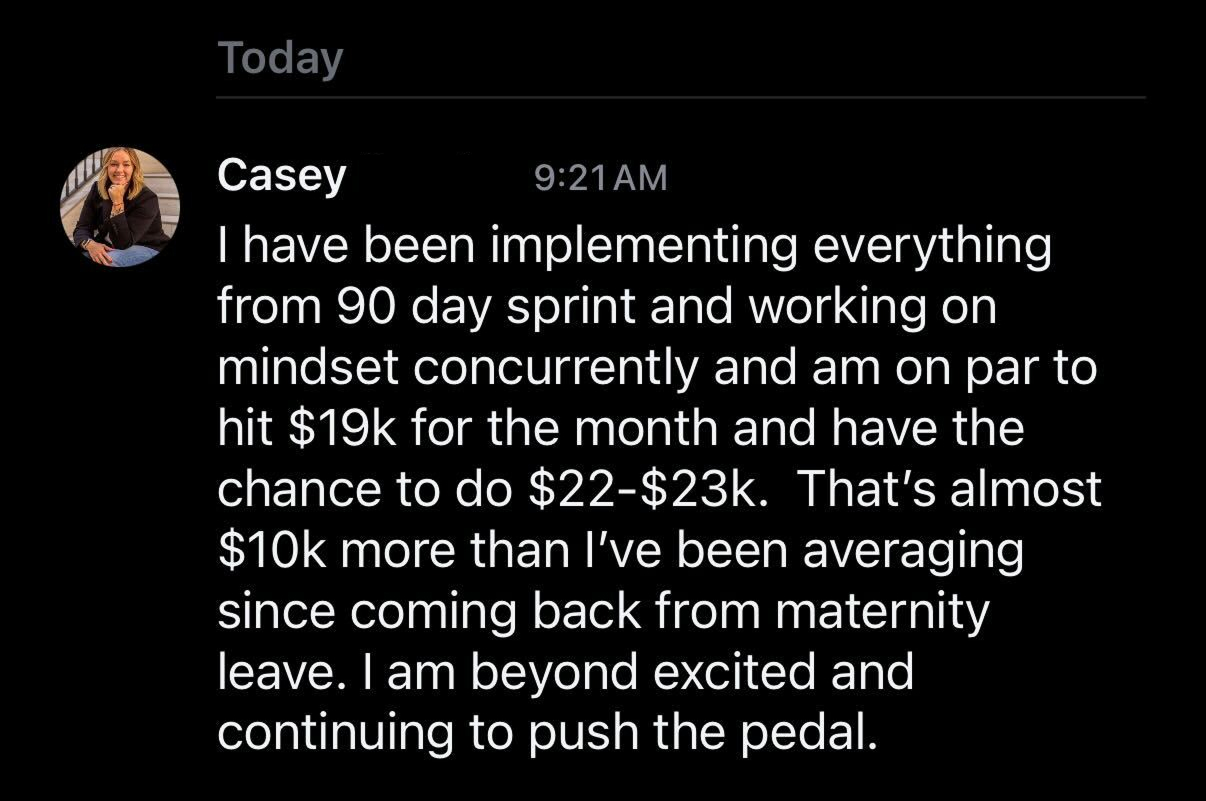Click the 9:21 AM message timestamp
Image resolution: width=1206 pixels, height=801 pixels.
coord(600,179)
